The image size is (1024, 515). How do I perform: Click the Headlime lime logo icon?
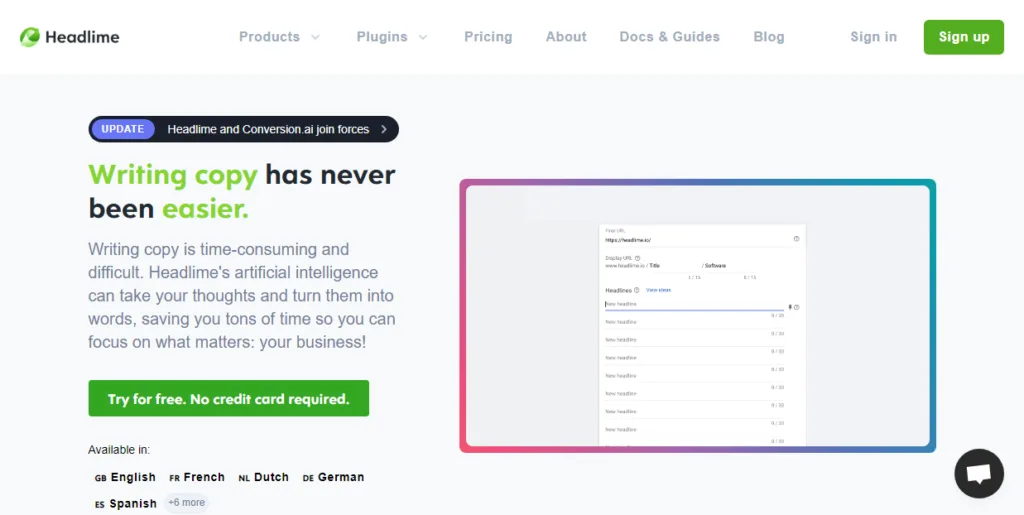point(29,37)
